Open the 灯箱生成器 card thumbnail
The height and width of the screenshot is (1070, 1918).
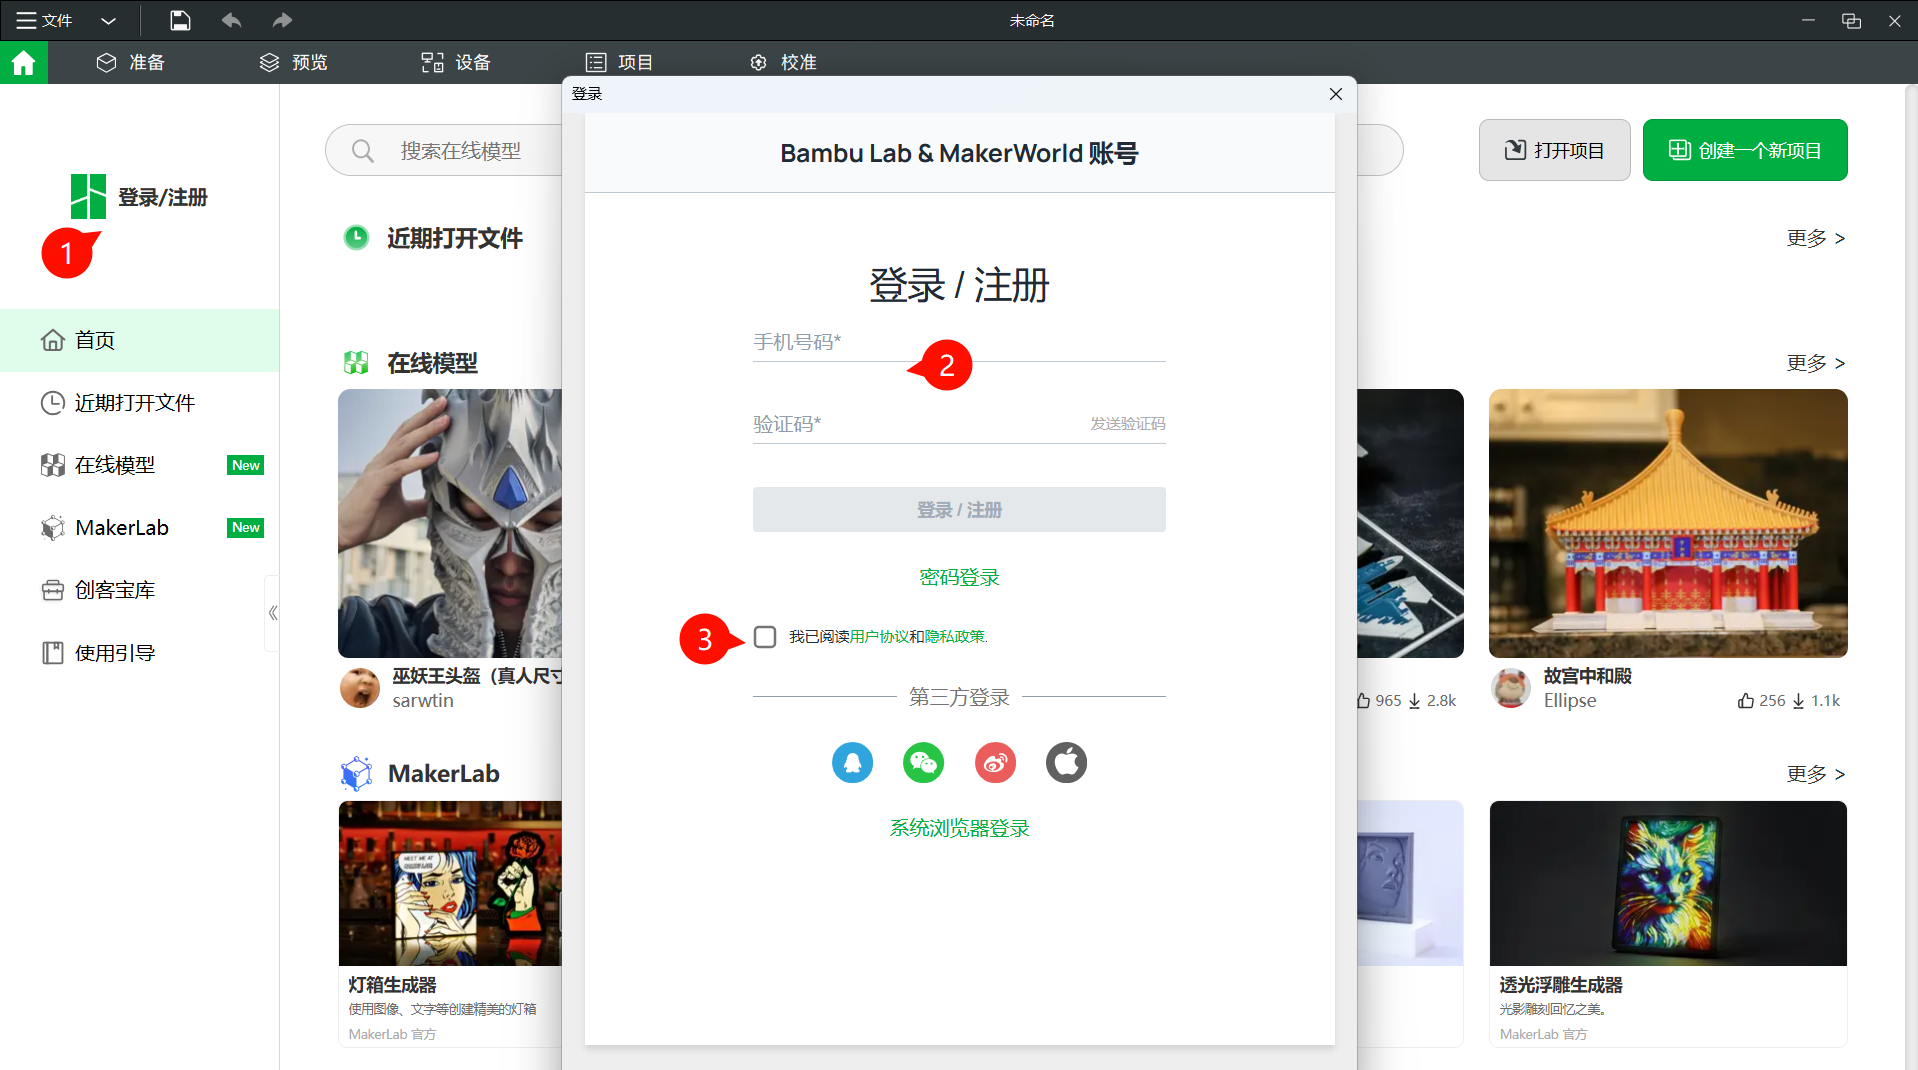click(x=450, y=883)
